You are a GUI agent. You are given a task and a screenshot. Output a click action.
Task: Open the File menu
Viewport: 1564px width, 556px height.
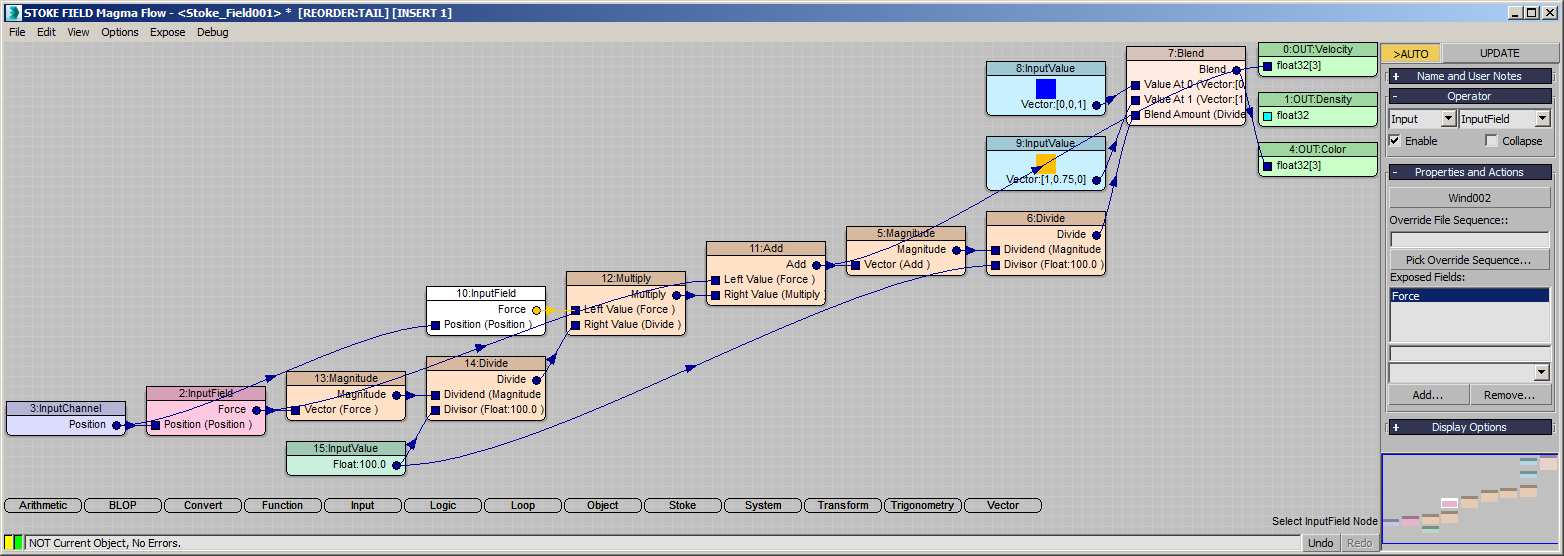click(17, 32)
